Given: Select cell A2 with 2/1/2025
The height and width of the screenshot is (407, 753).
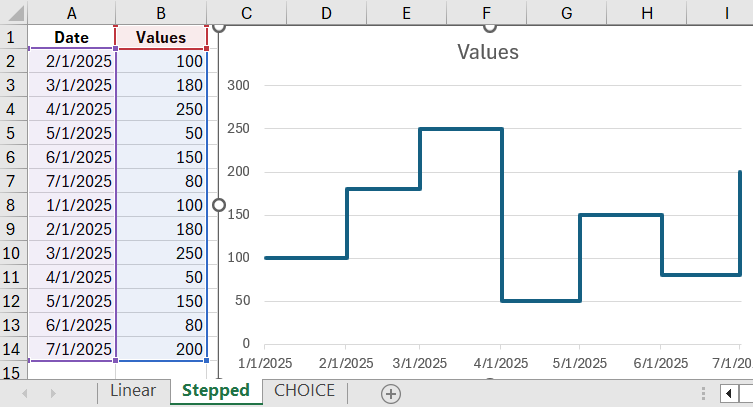Looking at the screenshot, I should pyautogui.click(x=72, y=61).
